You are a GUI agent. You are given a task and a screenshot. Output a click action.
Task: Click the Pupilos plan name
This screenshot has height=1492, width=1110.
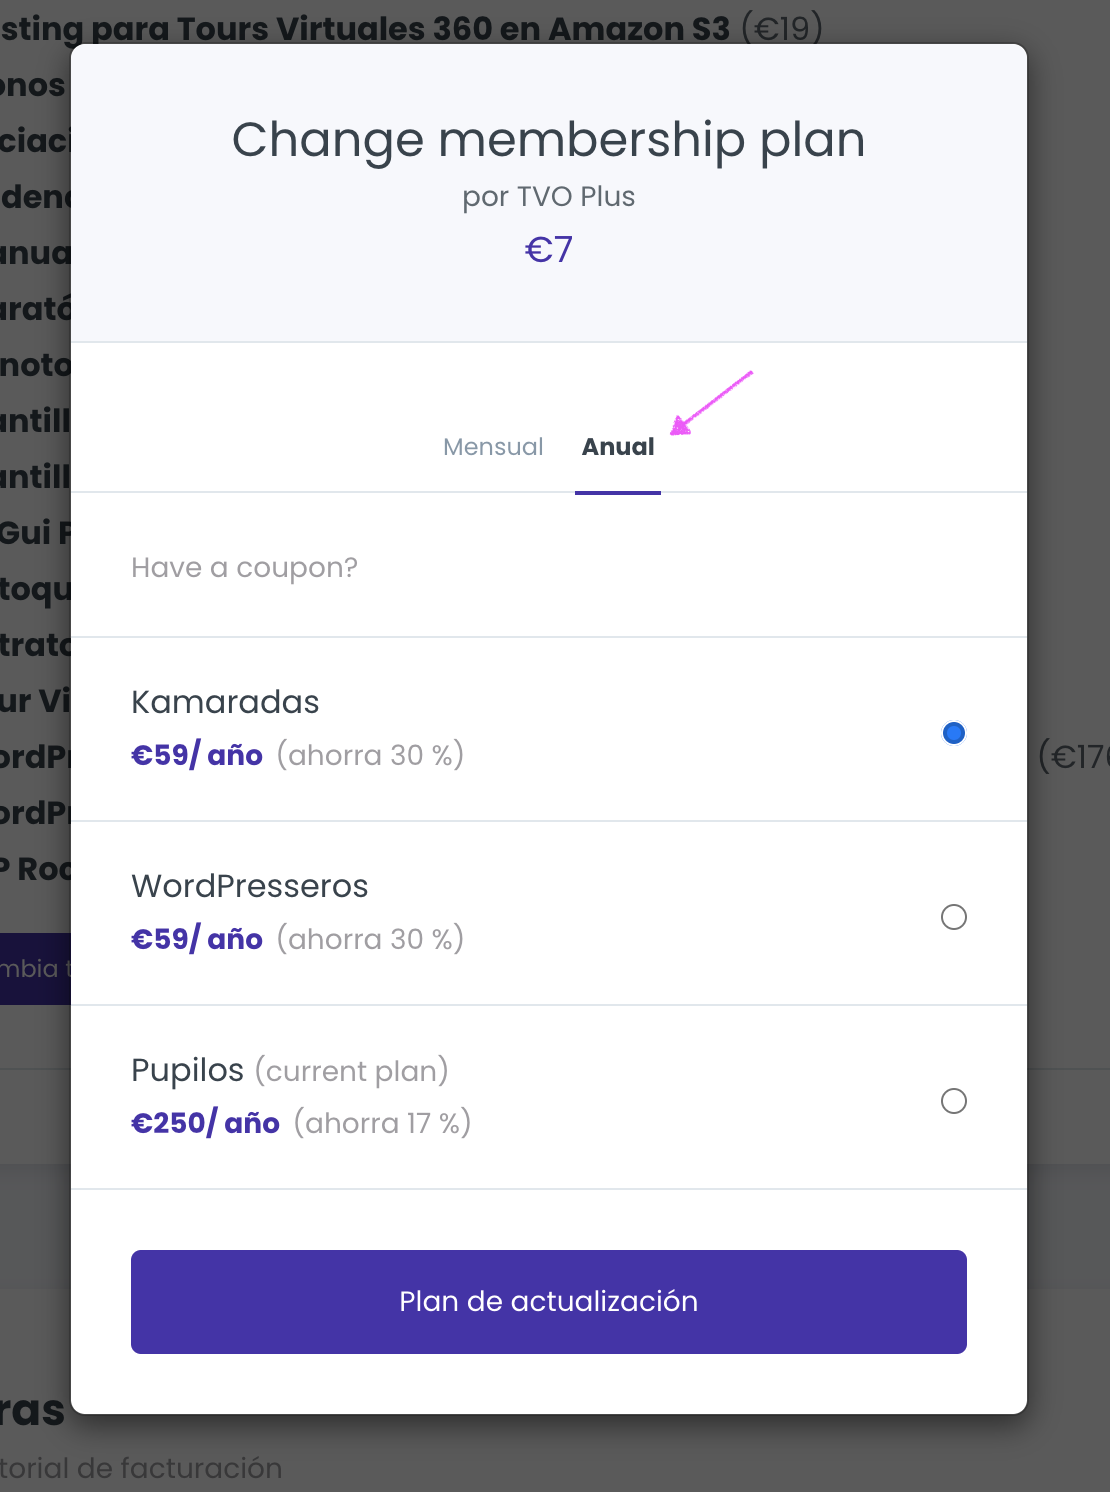[187, 1070]
